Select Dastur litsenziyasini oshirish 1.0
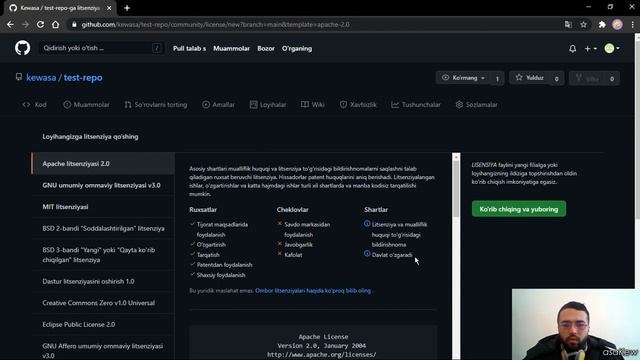This screenshot has width=640, height=360. (103, 281)
